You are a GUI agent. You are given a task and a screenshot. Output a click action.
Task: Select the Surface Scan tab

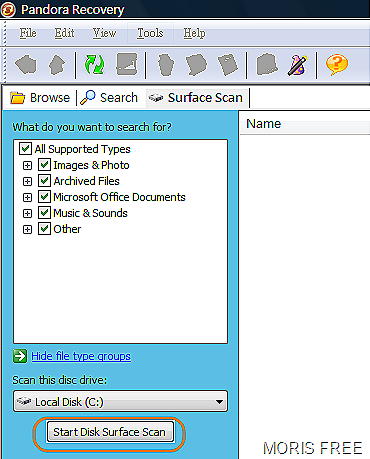point(196,98)
